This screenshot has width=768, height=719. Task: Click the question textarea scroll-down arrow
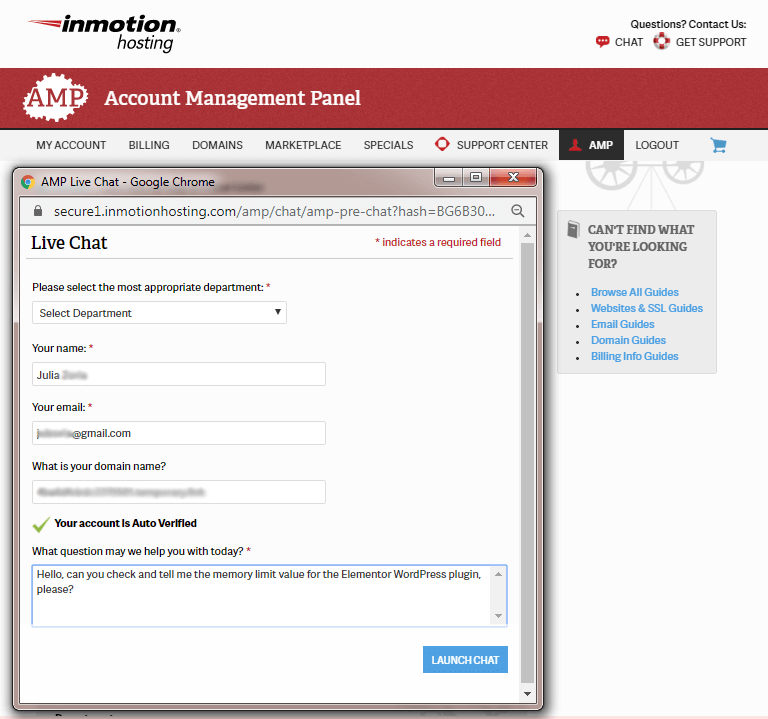[x=499, y=616]
